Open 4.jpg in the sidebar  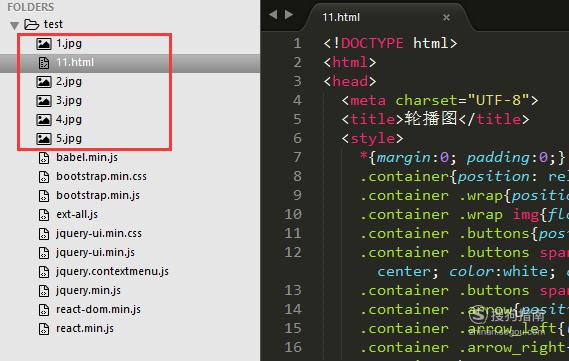point(69,119)
